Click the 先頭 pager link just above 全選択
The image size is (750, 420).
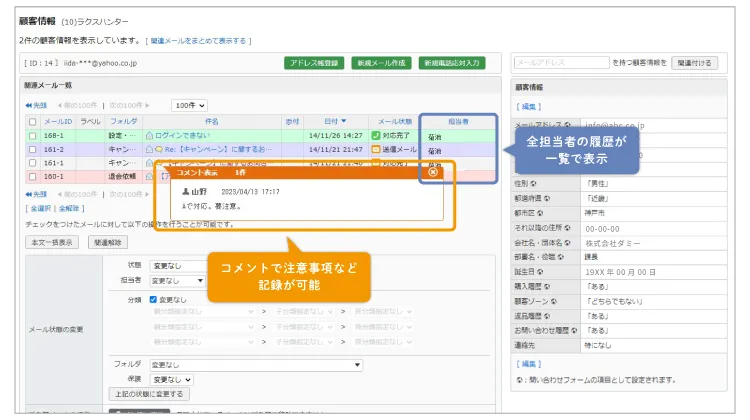click(36, 194)
